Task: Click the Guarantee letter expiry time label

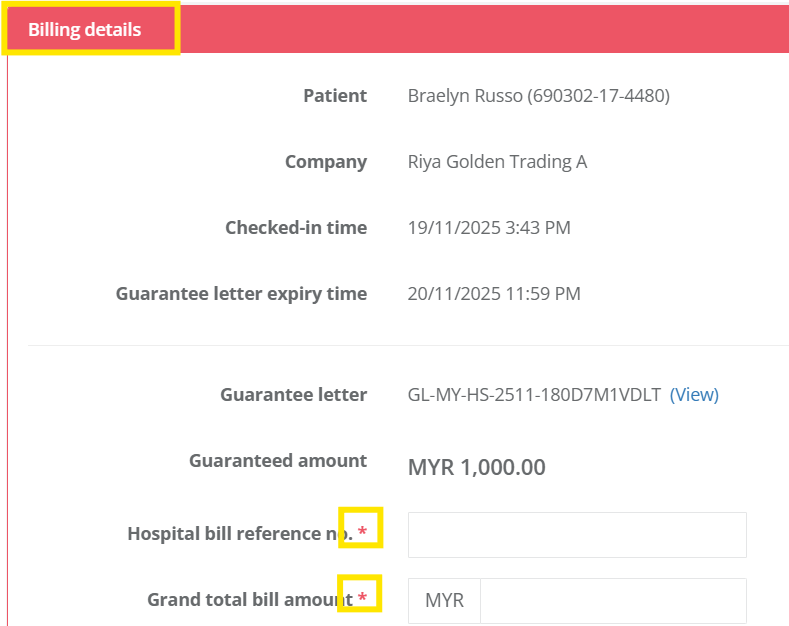Action: (241, 294)
